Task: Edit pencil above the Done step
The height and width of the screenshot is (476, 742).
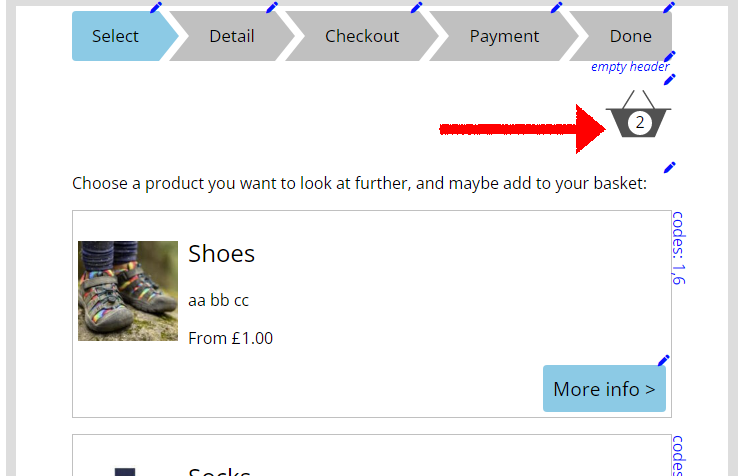Action: point(669,8)
